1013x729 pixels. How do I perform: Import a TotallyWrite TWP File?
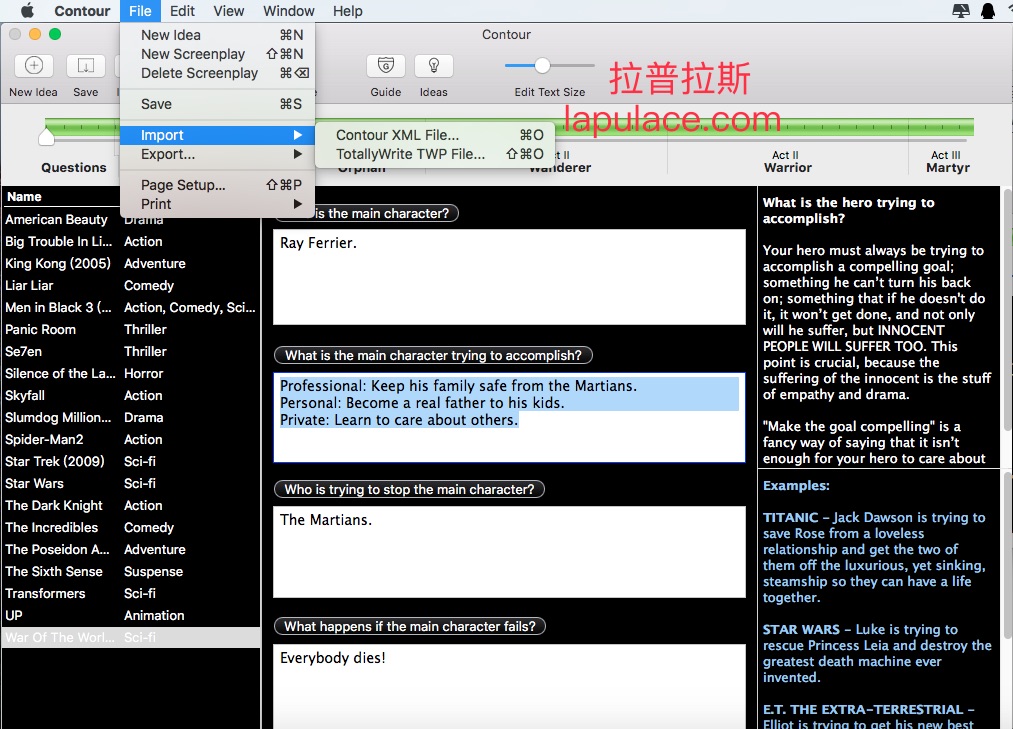[435, 154]
